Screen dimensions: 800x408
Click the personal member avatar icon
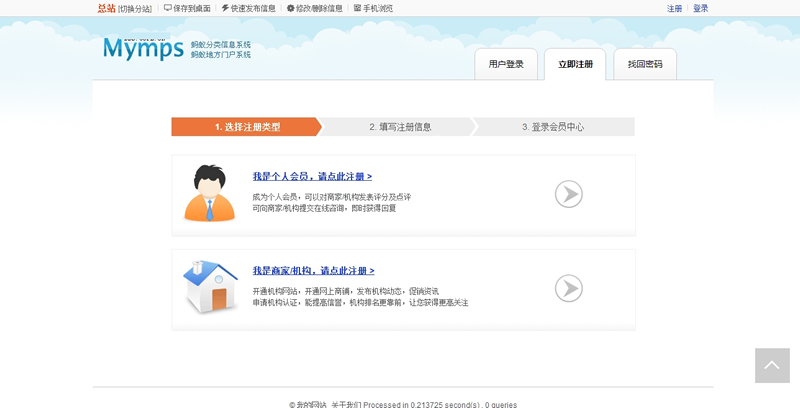(209, 193)
